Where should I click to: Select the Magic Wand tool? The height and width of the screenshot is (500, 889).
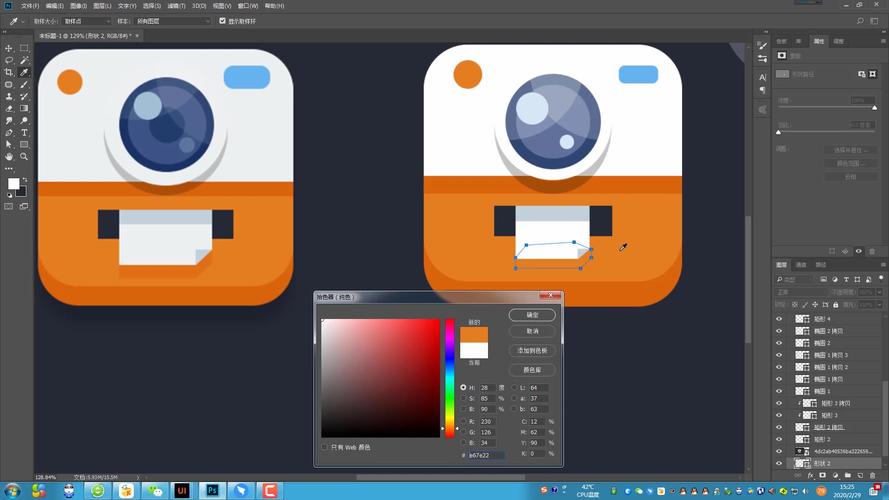tap(24, 60)
